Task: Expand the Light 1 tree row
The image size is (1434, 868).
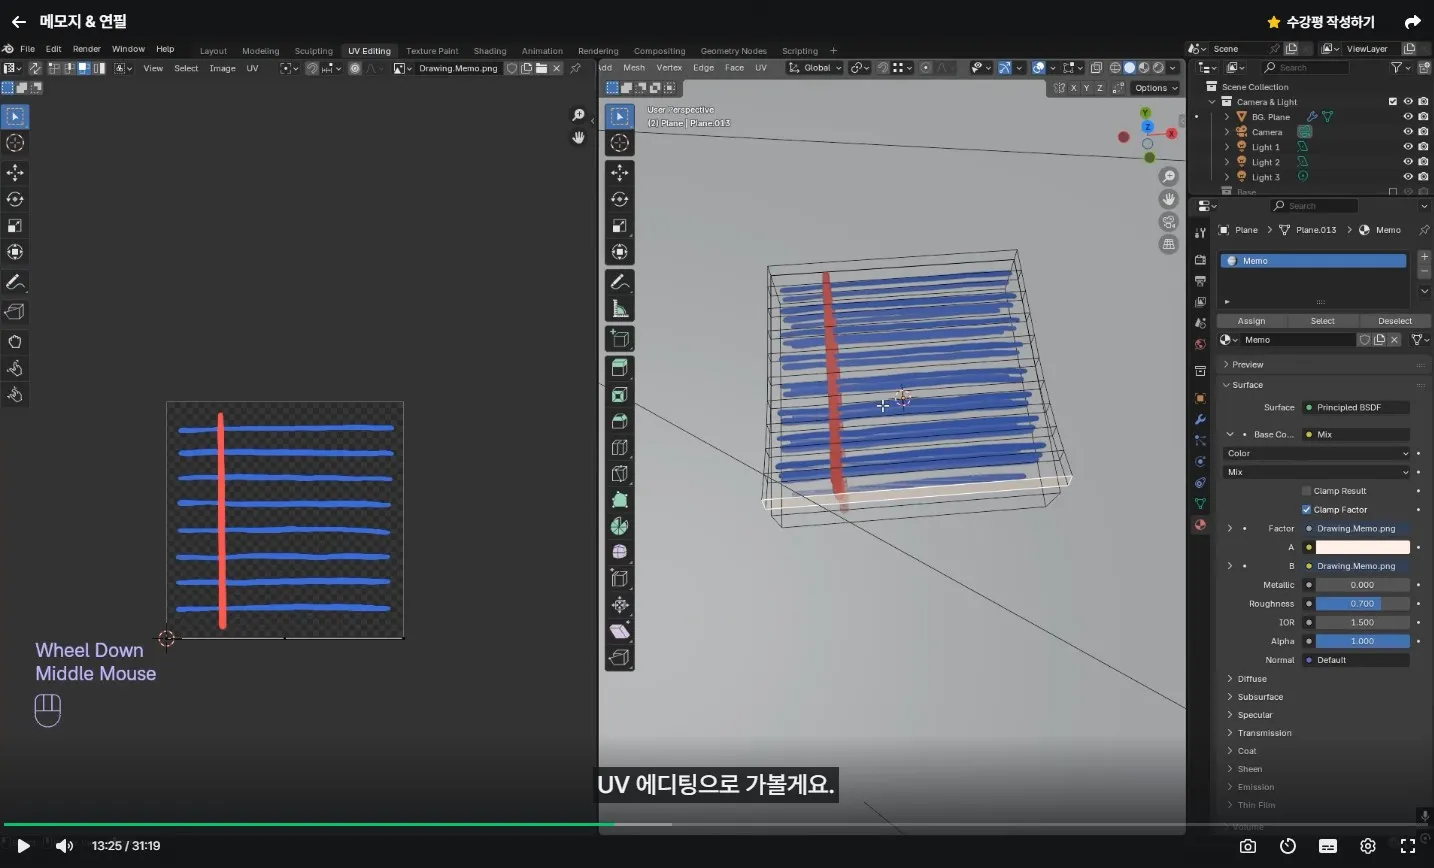Action: pos(1228,147)
